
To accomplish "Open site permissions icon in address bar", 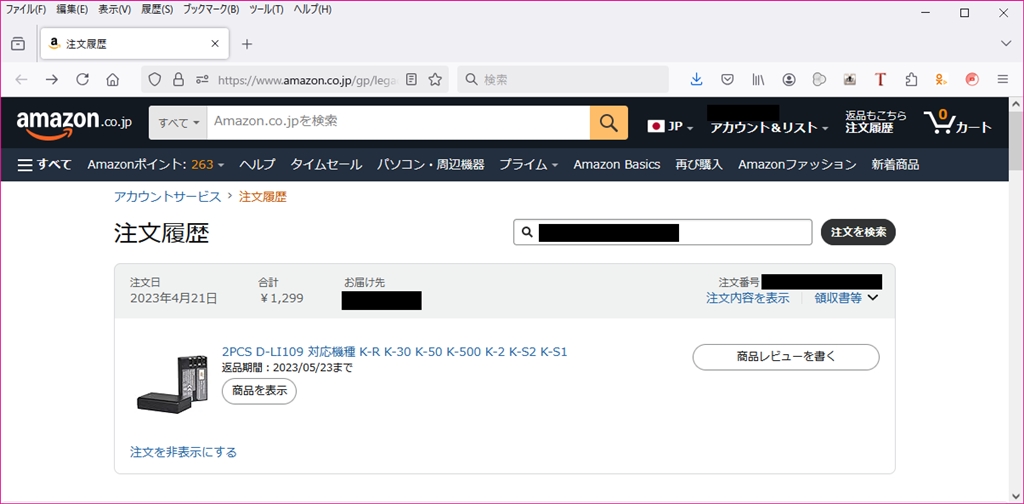I will (202, 80).
